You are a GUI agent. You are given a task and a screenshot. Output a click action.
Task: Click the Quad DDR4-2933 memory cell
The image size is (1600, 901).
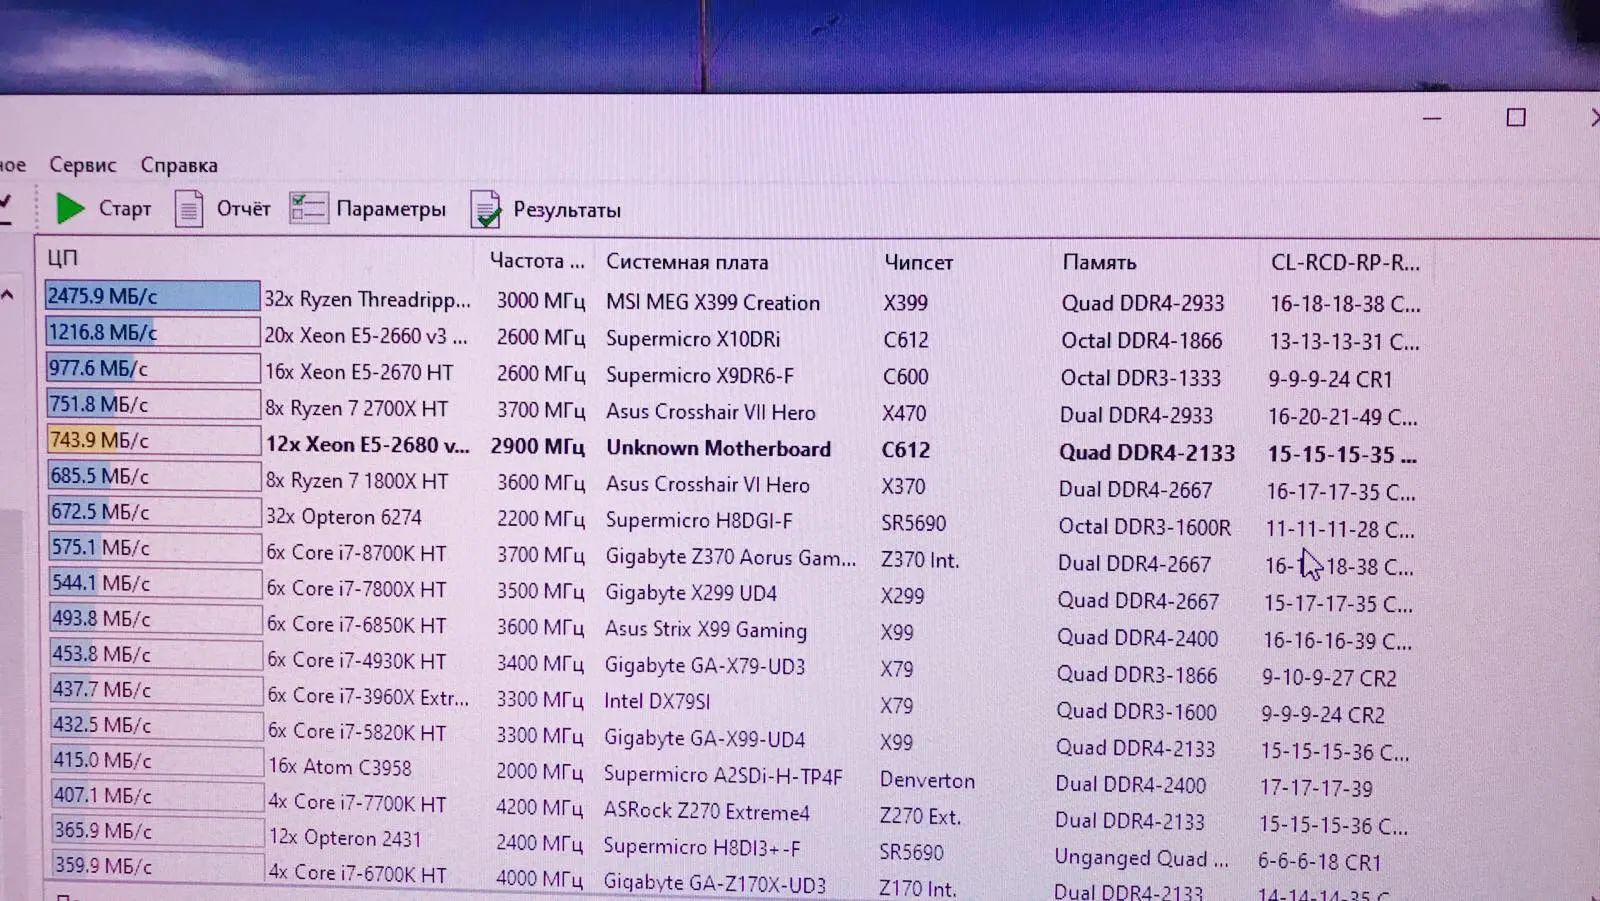click(x=1143, y=303)
